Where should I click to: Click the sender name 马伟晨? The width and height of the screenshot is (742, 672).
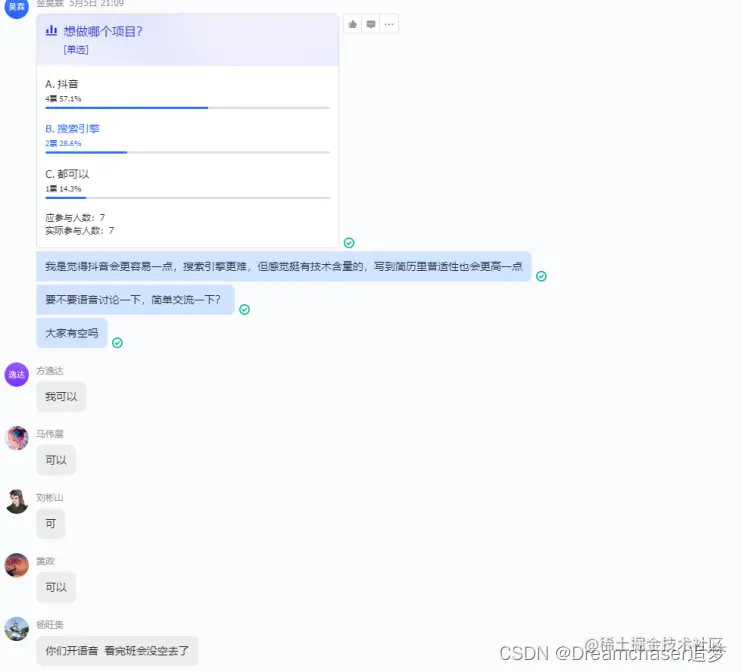pyautogui.click(x=50, y=434)
